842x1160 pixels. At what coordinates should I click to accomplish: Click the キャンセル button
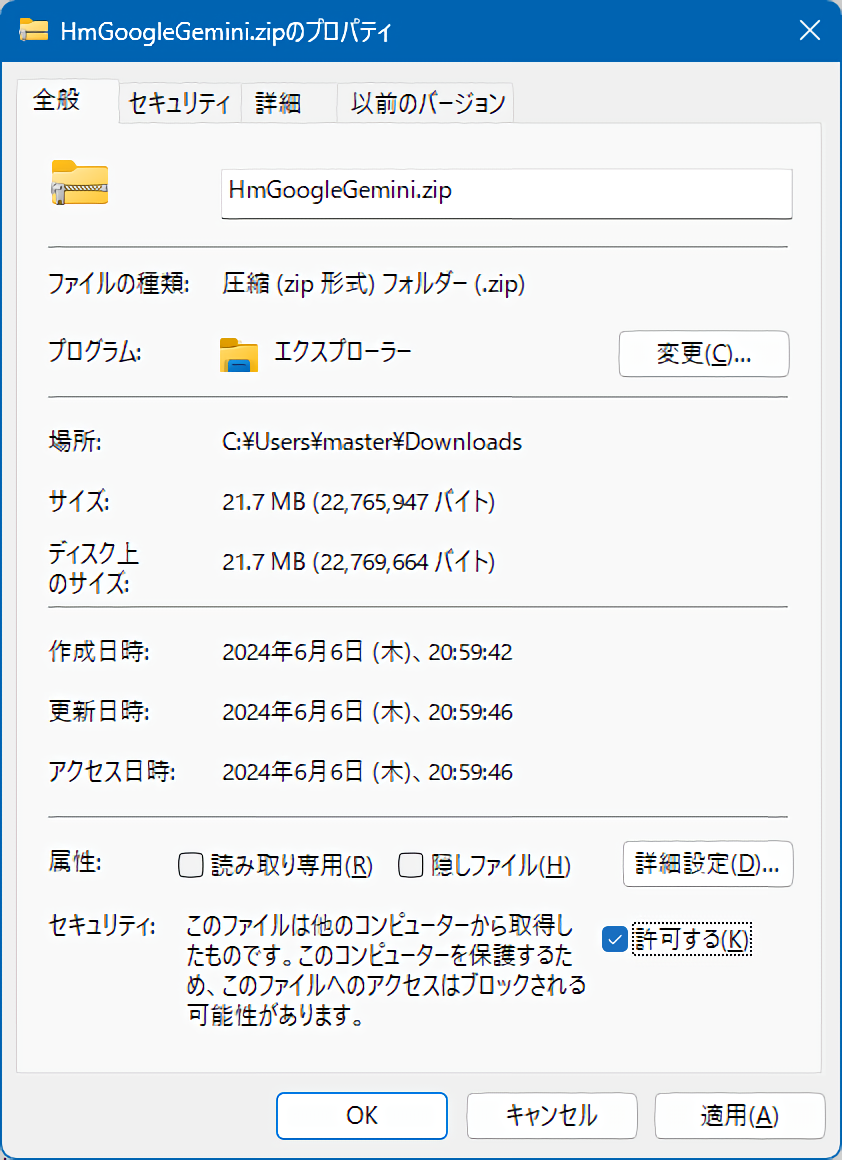click(x=551, y=1115)
